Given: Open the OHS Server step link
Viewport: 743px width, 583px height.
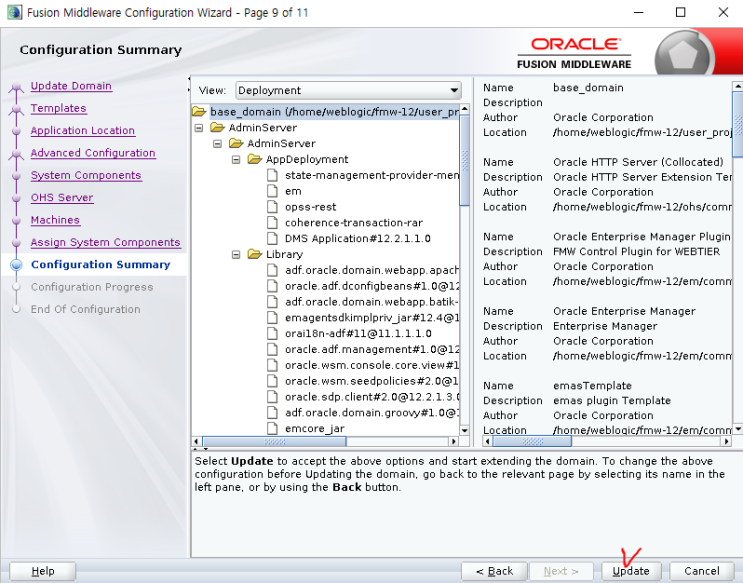Looking at the screenshot, I should tap(62, 198).
